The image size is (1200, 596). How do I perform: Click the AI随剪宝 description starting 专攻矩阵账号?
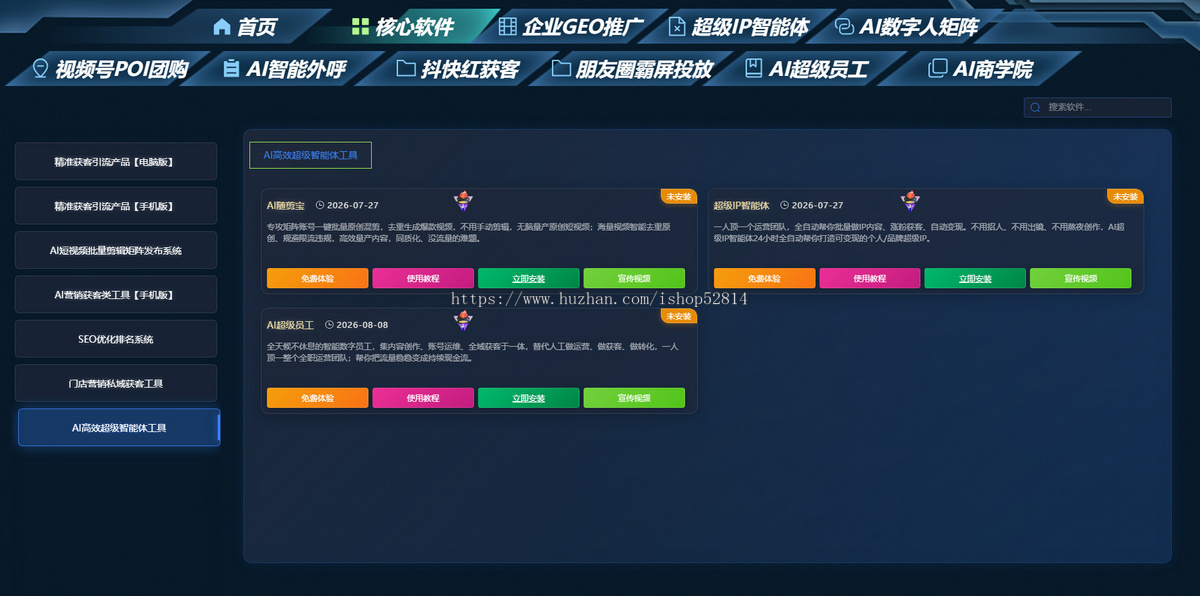pos(468,232)
